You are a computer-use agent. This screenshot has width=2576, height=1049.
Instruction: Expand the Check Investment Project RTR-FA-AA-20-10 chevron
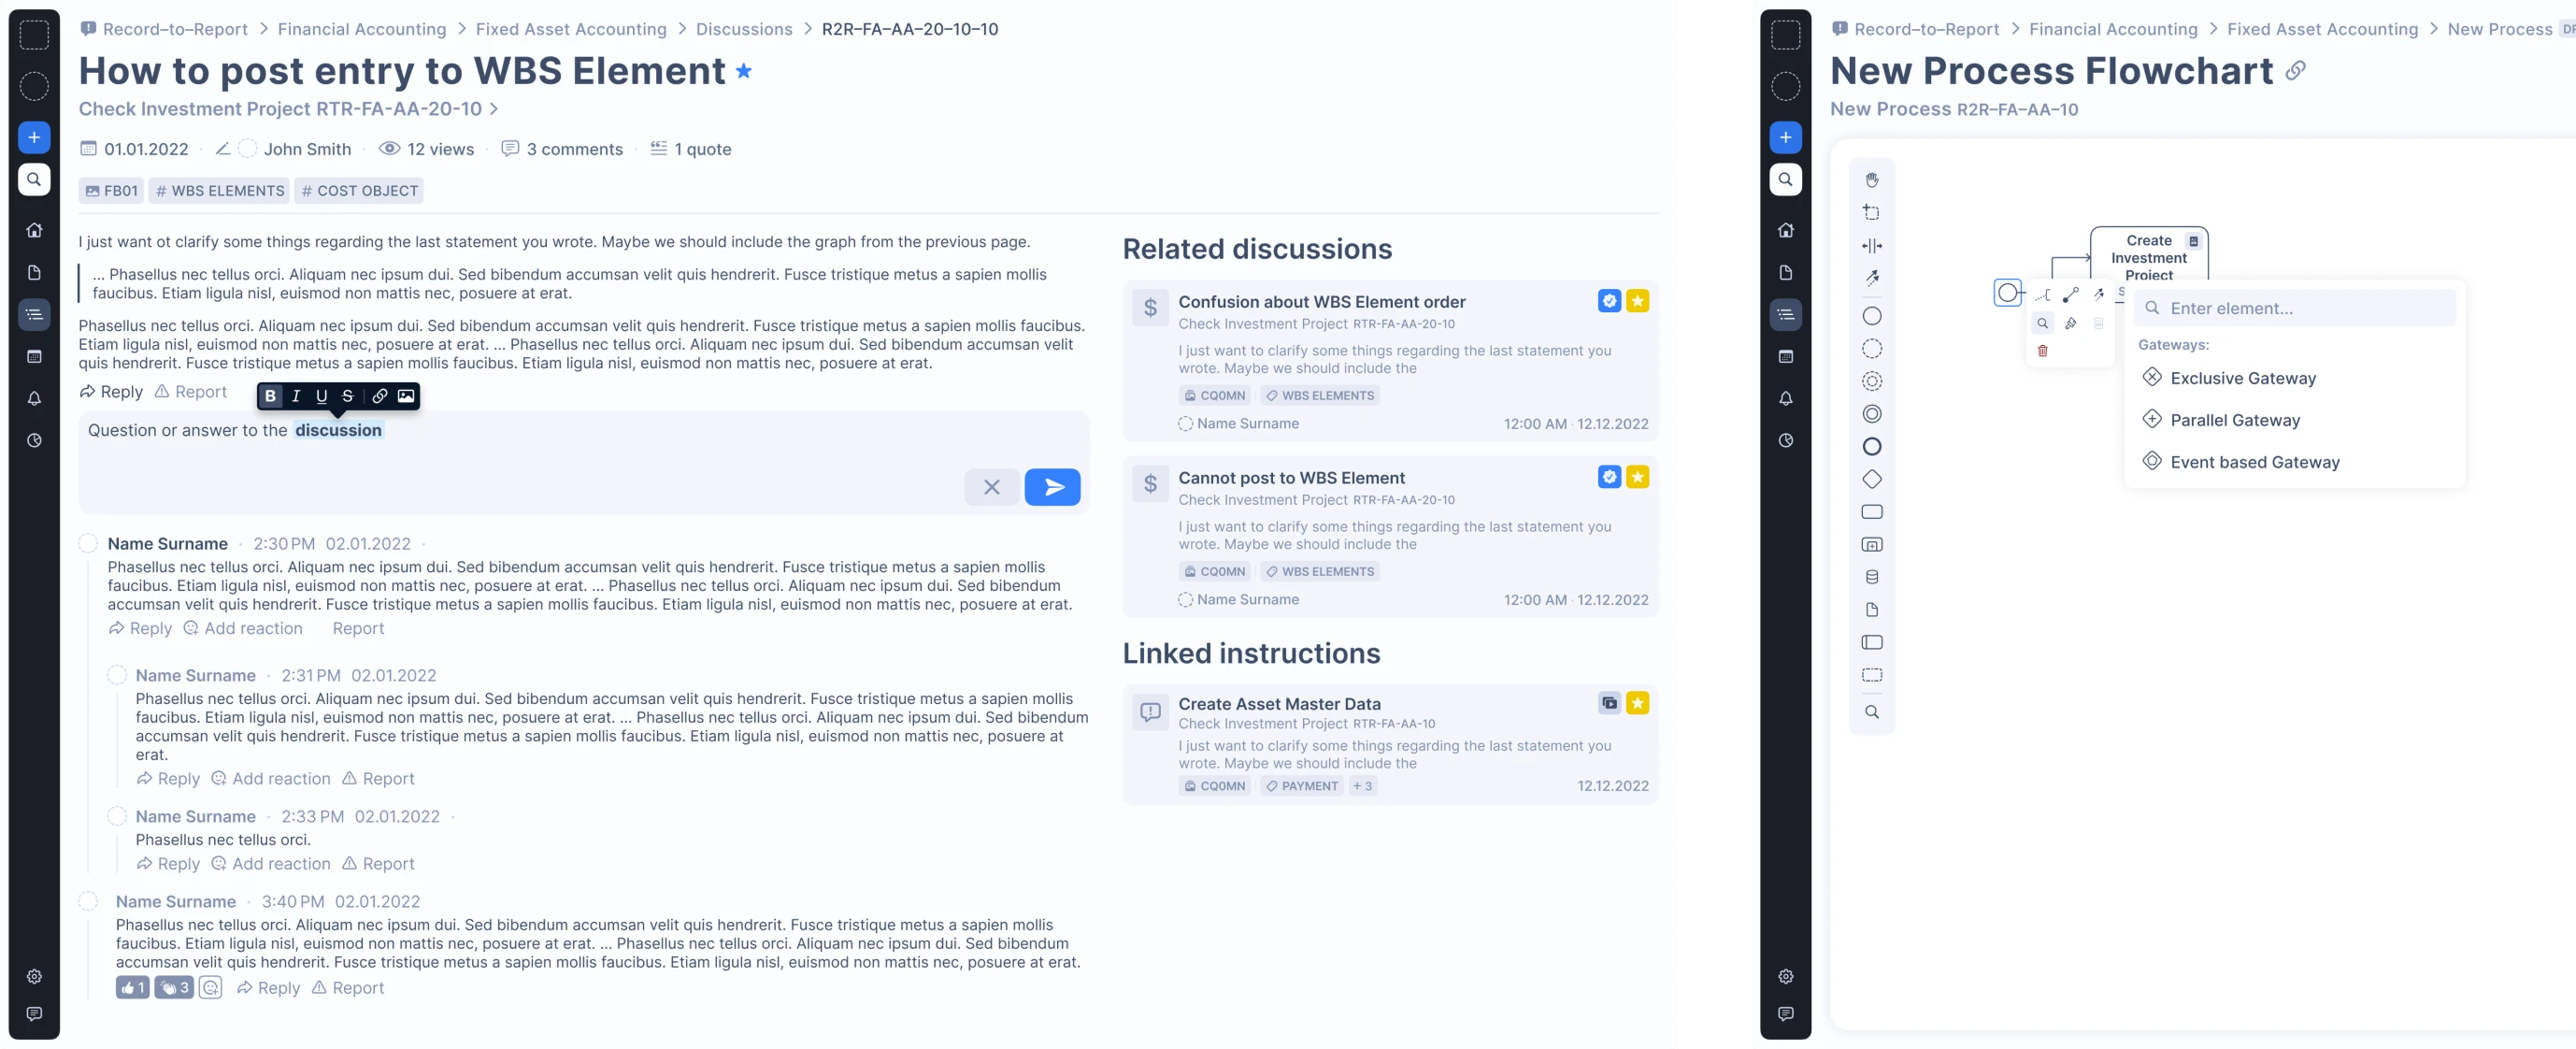[x=494, y=108]
